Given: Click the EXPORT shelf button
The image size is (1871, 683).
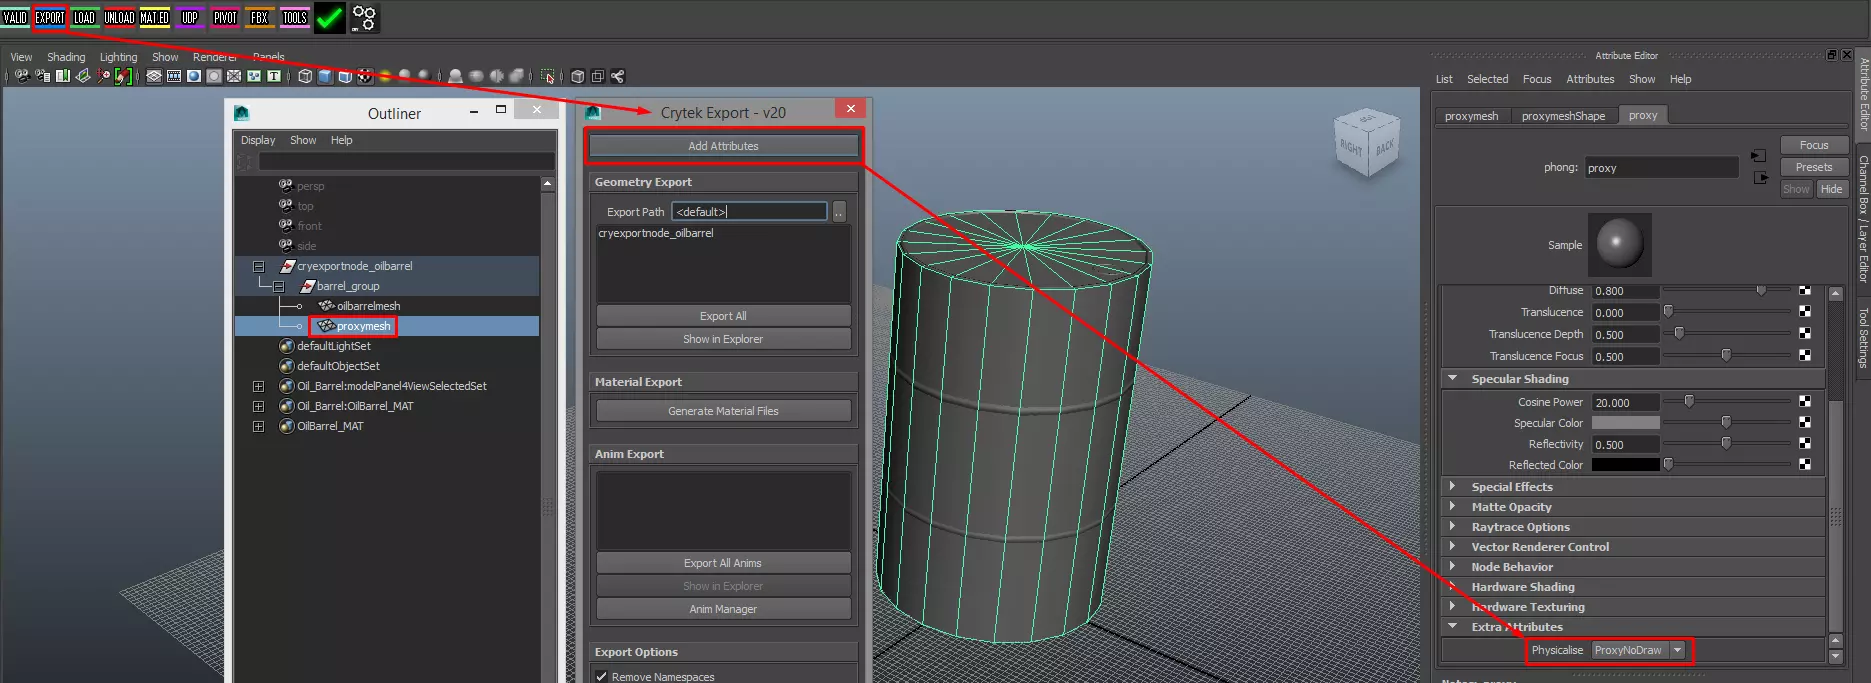Looking at the screenshot, I should [49, 17].
